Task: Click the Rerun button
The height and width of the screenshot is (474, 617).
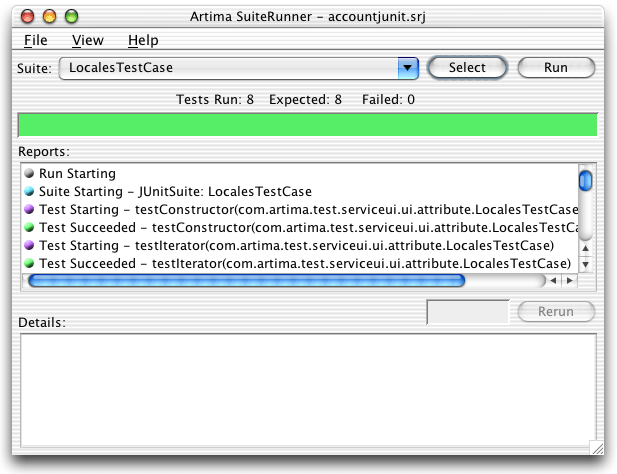Action: tap(556, 312)
